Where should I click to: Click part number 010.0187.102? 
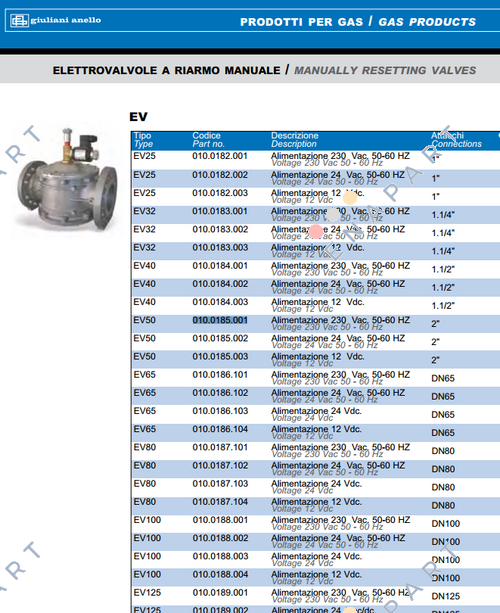click(220, 466)
